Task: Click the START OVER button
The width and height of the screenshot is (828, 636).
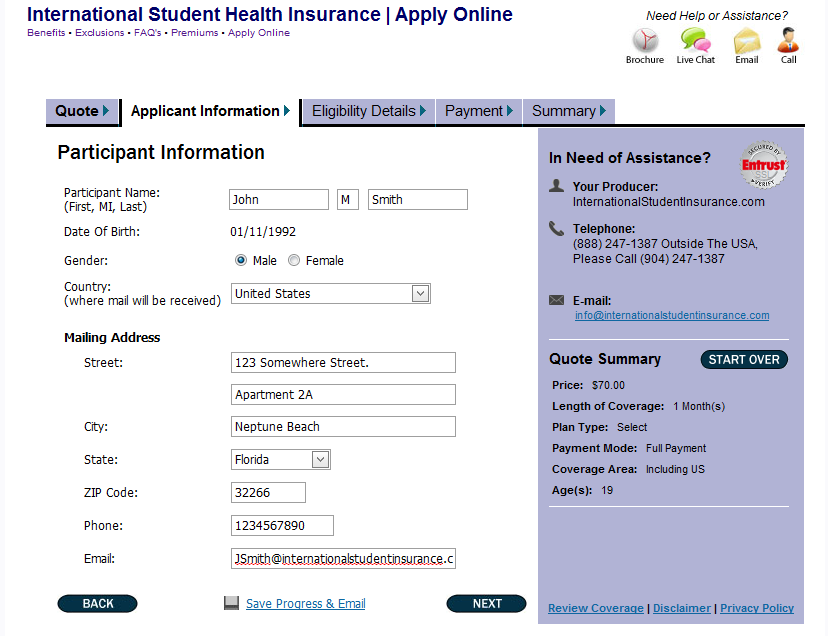Action: pyautogui.click(x=744, y=360)
